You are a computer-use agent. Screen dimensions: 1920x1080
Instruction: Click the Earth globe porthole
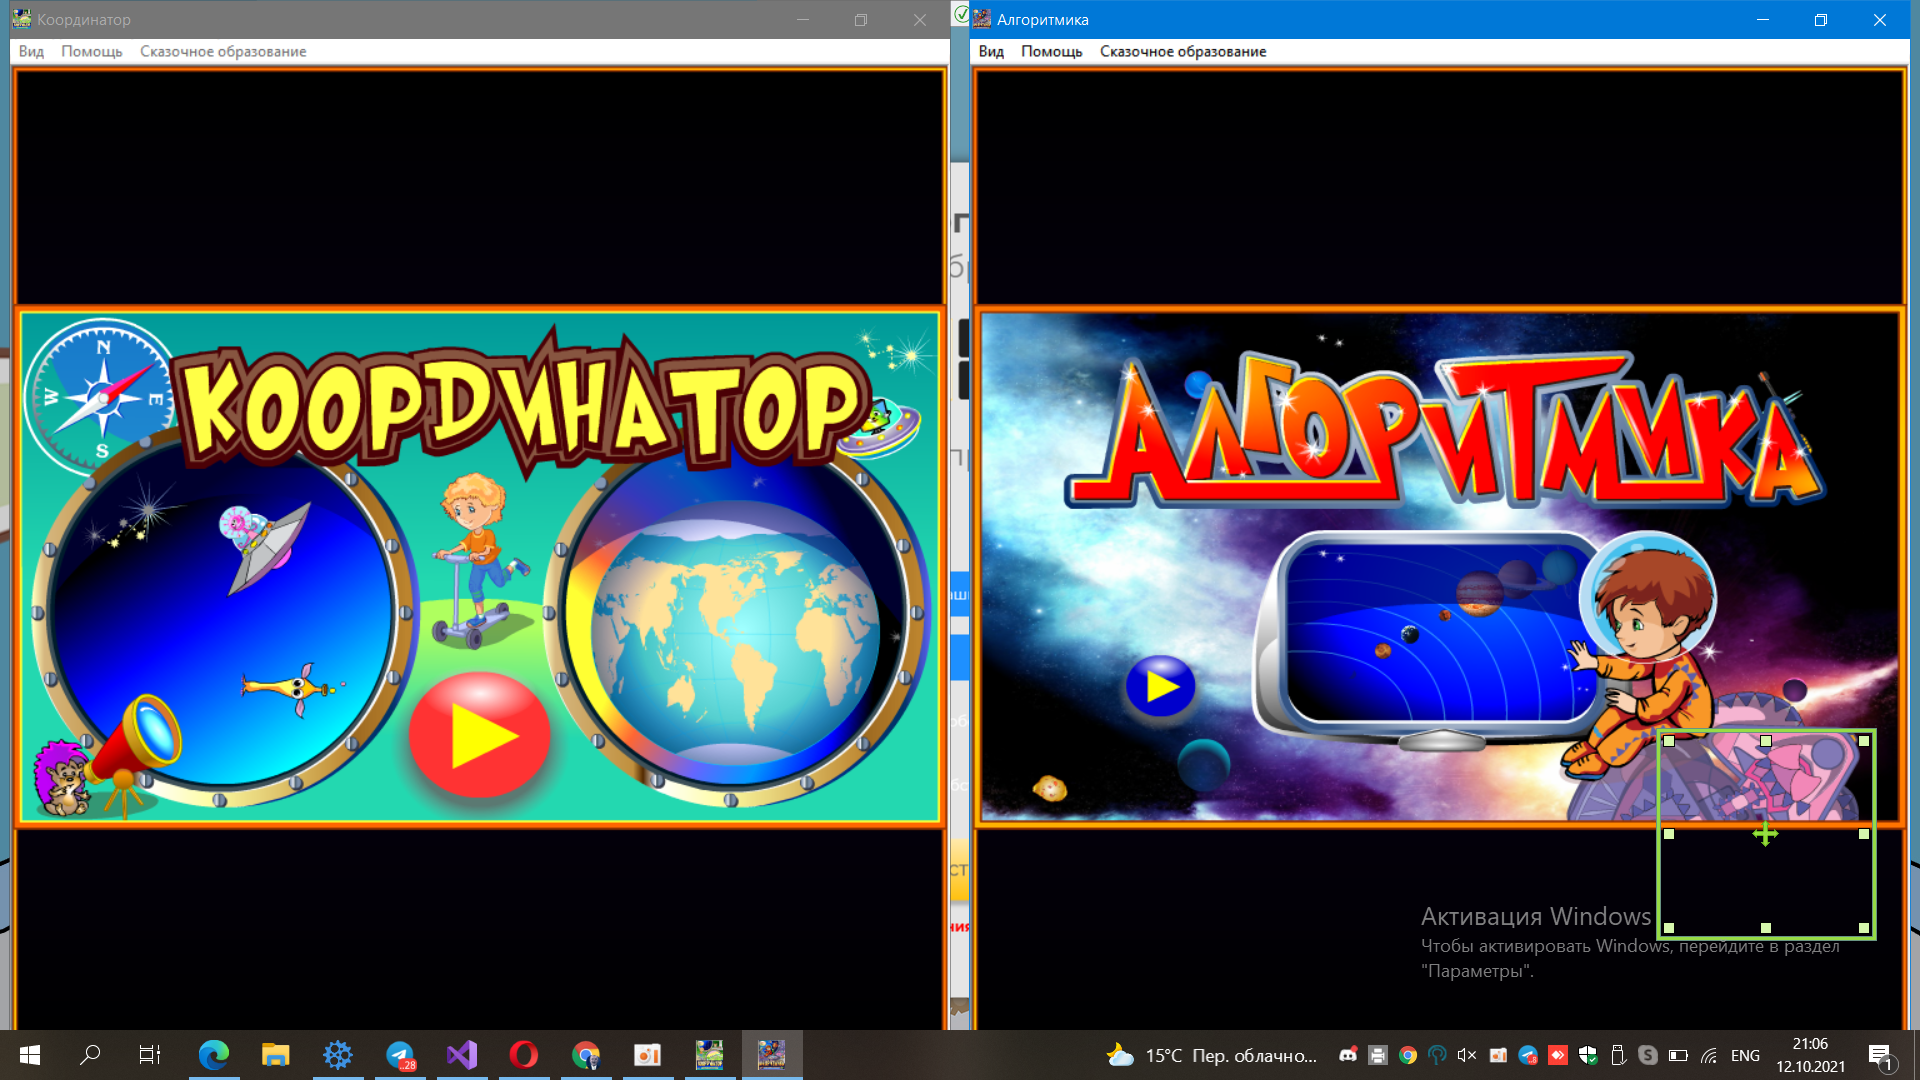(735, 630)
